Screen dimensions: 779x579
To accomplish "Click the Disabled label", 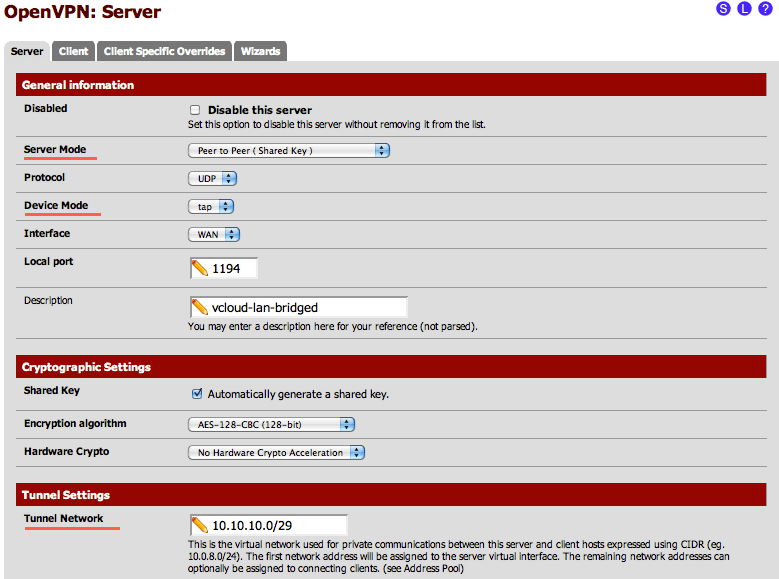I will (x=45, y=108).
